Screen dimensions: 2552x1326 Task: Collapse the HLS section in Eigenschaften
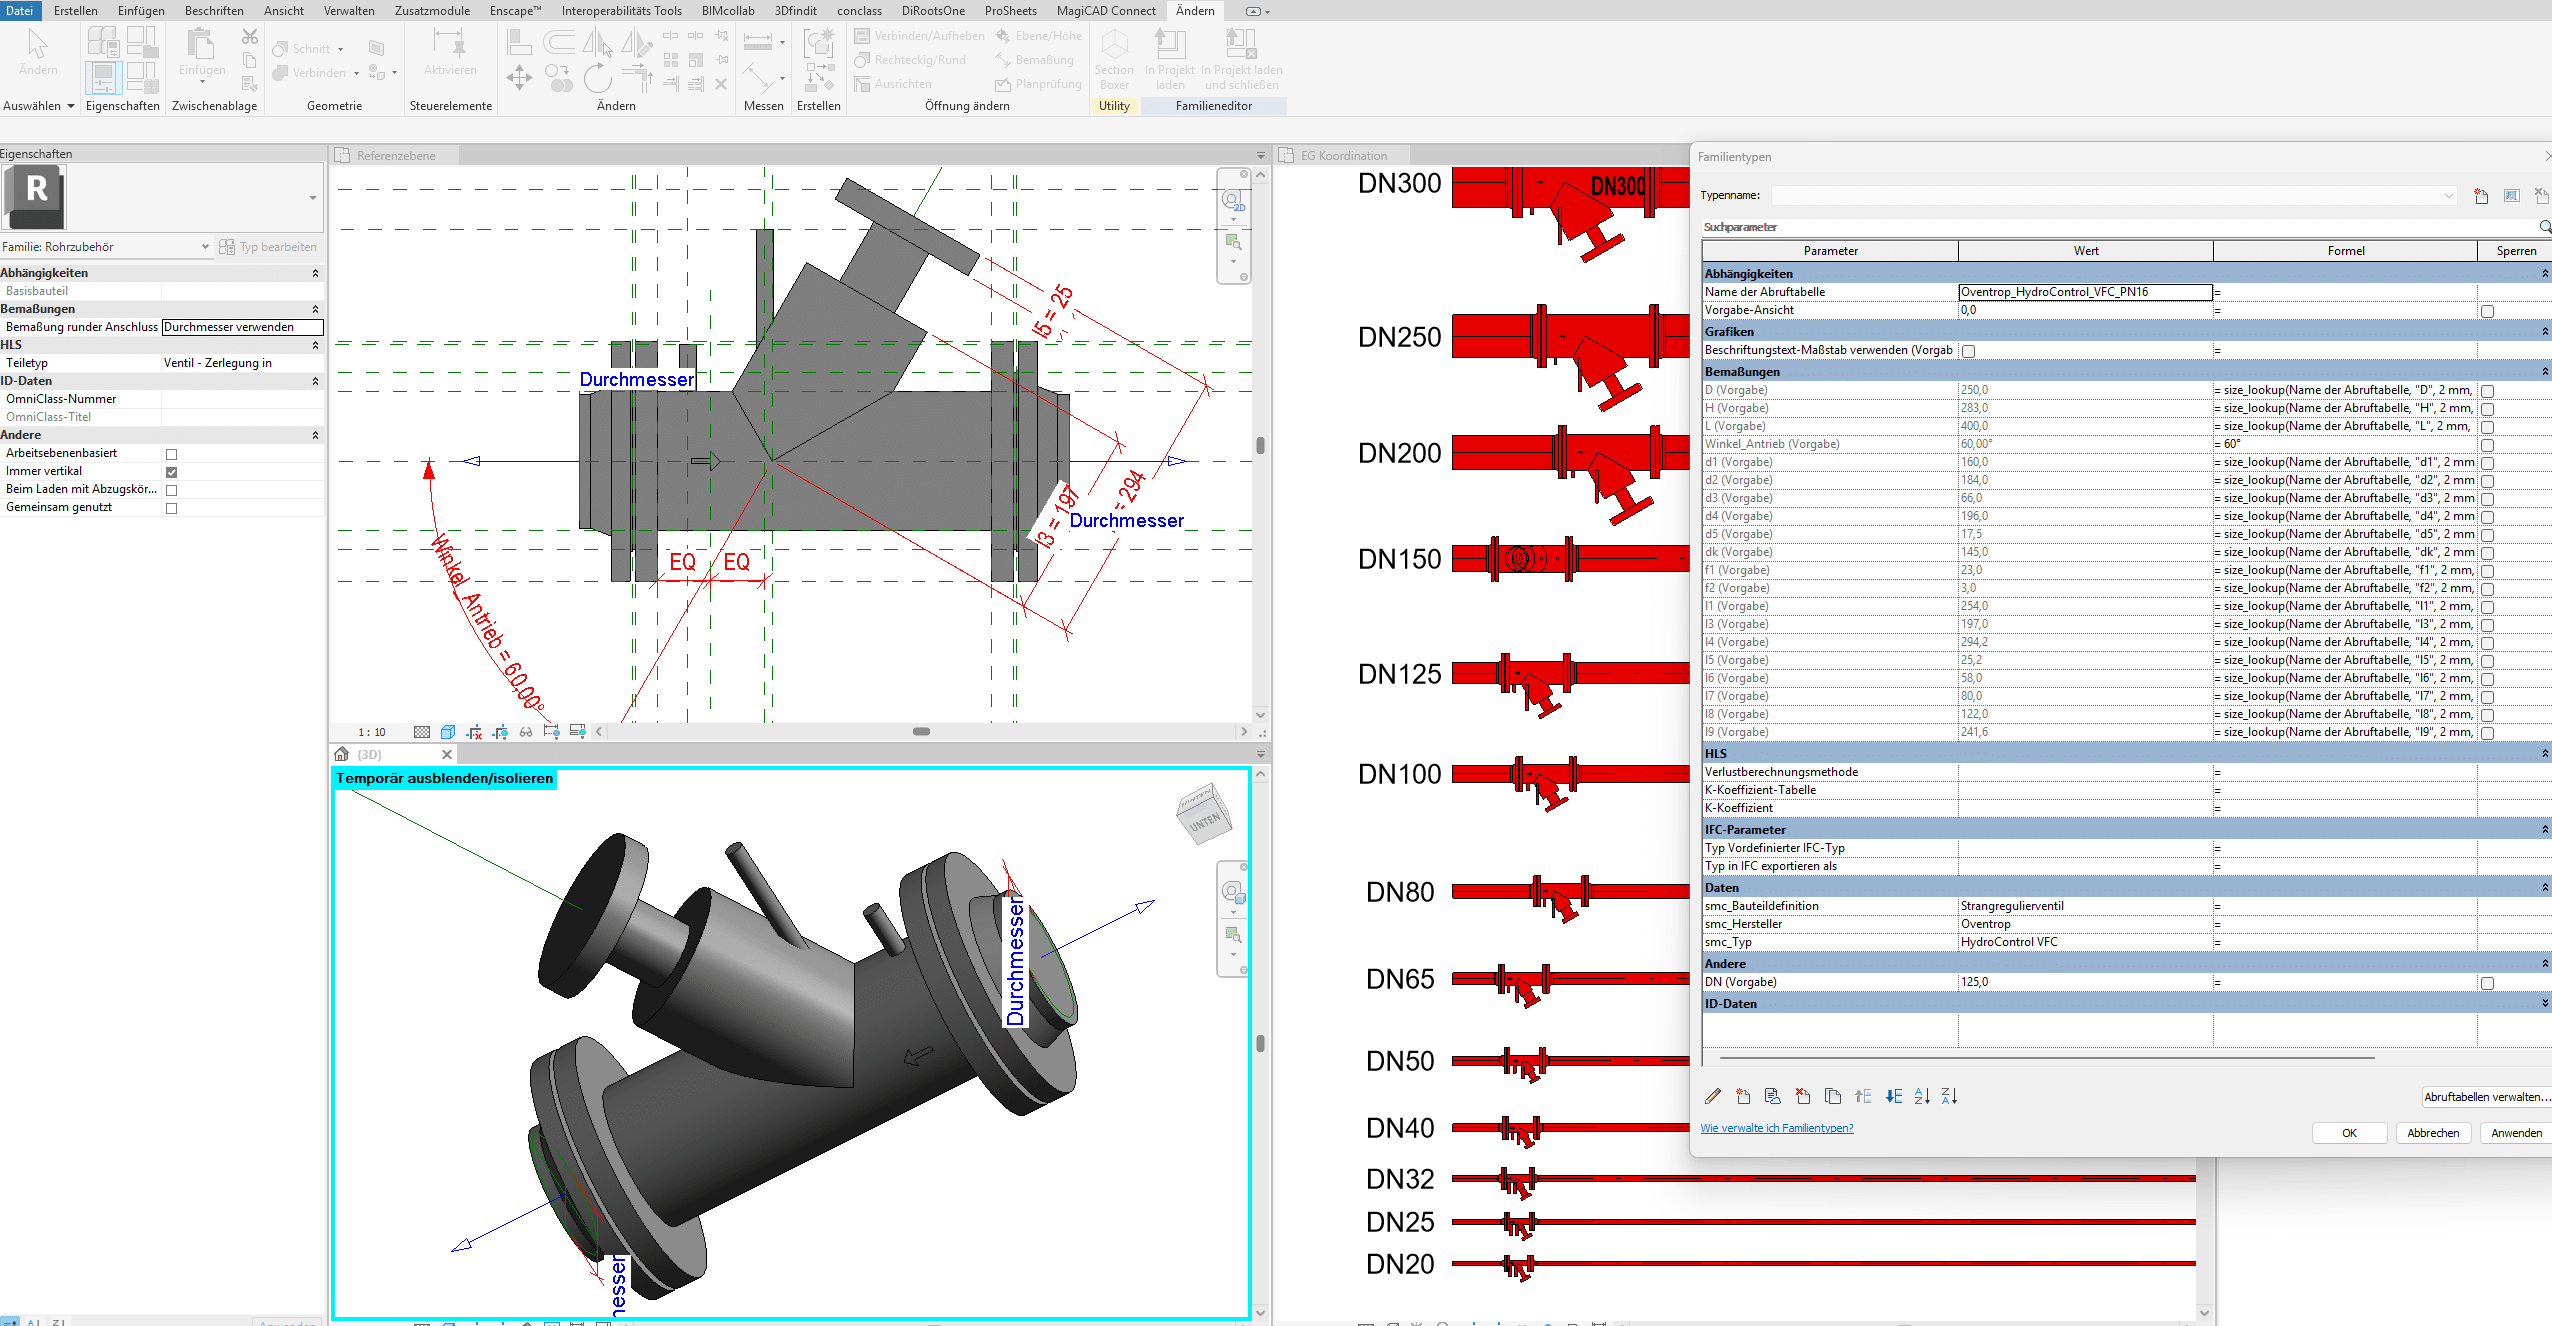point(315,345)
